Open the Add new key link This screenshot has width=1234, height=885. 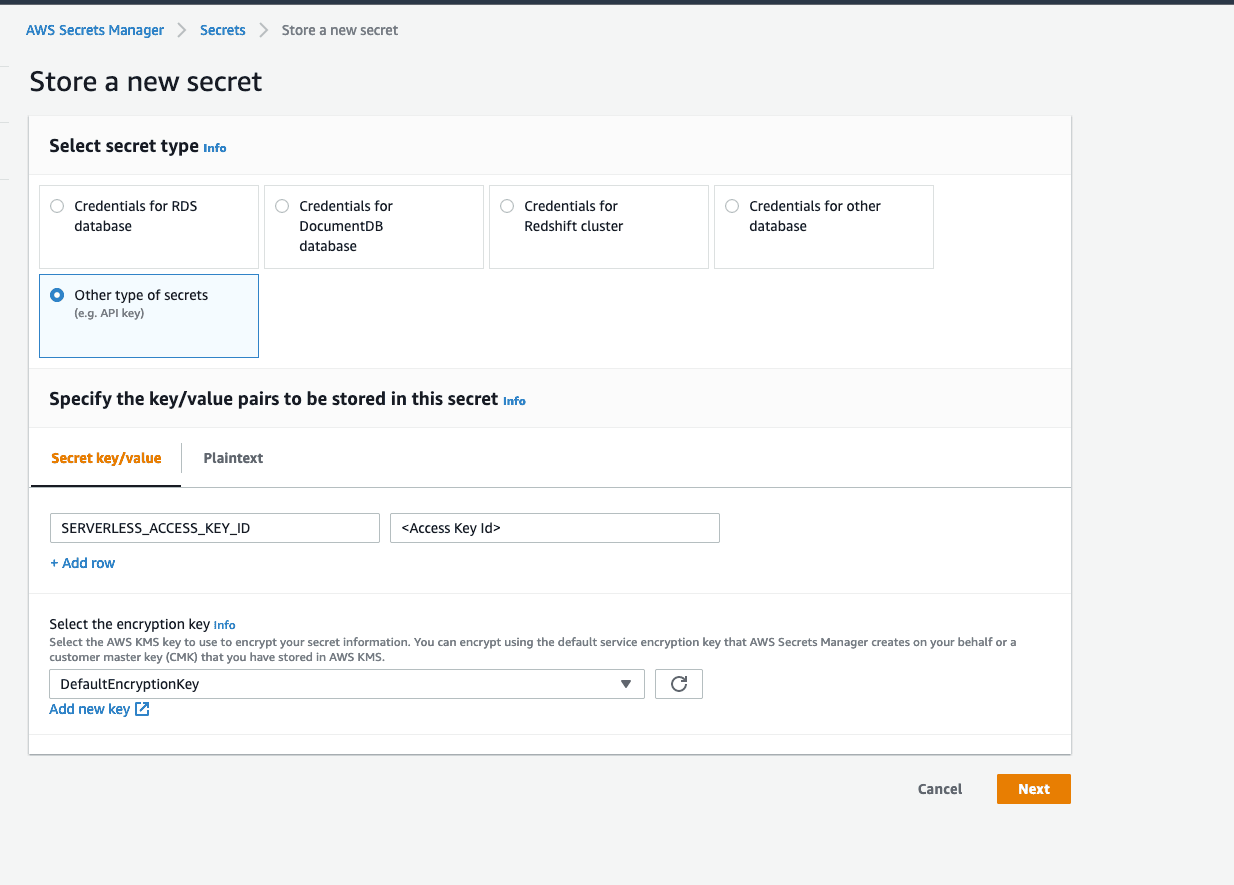click(x=90, y=709)
